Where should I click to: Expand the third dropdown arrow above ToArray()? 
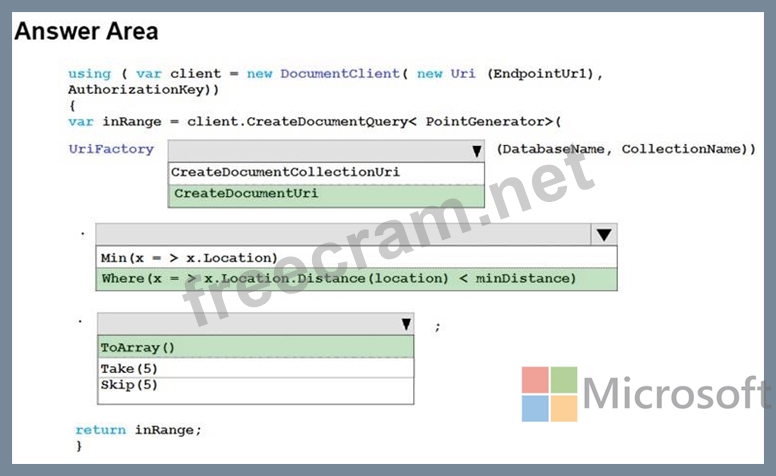coord(405,324)
